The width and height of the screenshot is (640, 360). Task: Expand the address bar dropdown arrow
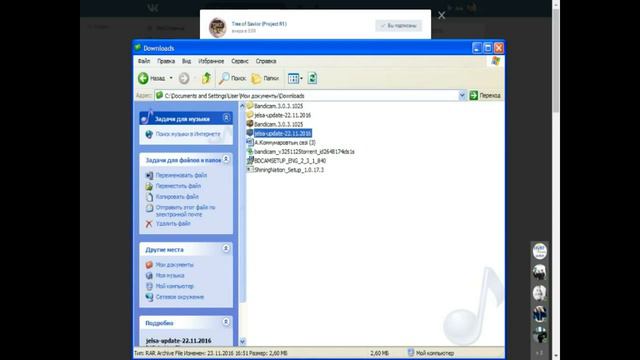pyautogui.click(x=462, y=96)
